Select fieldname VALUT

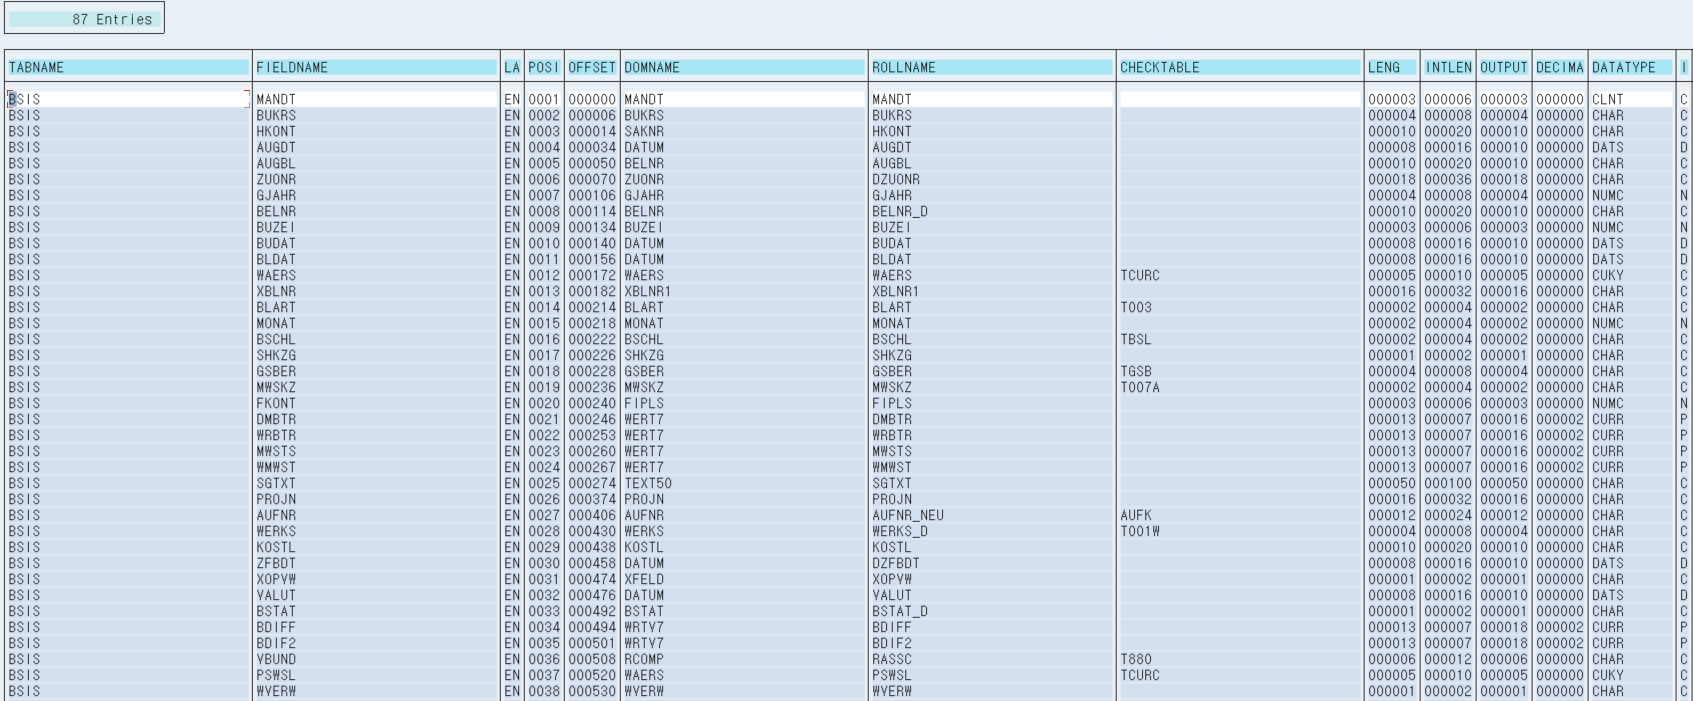[276, 595]
